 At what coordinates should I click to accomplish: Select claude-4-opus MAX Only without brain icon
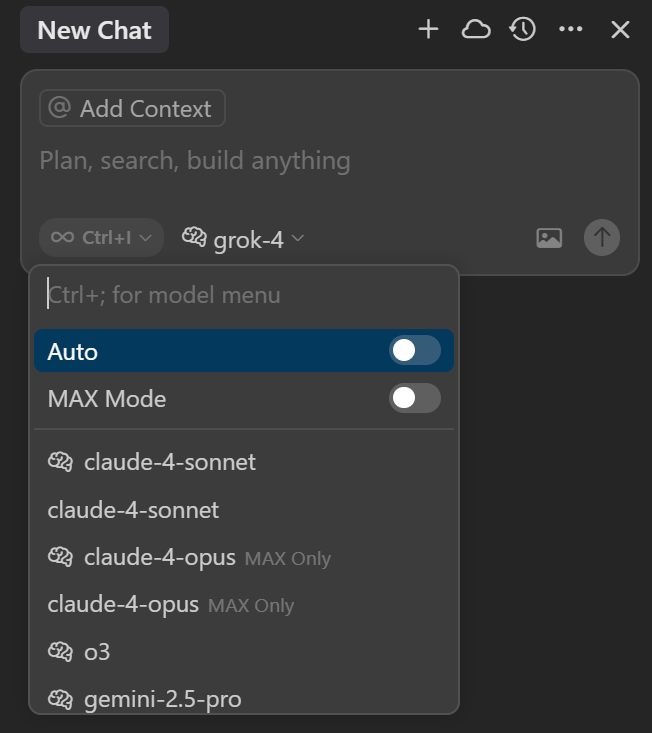tap(244, 604)
